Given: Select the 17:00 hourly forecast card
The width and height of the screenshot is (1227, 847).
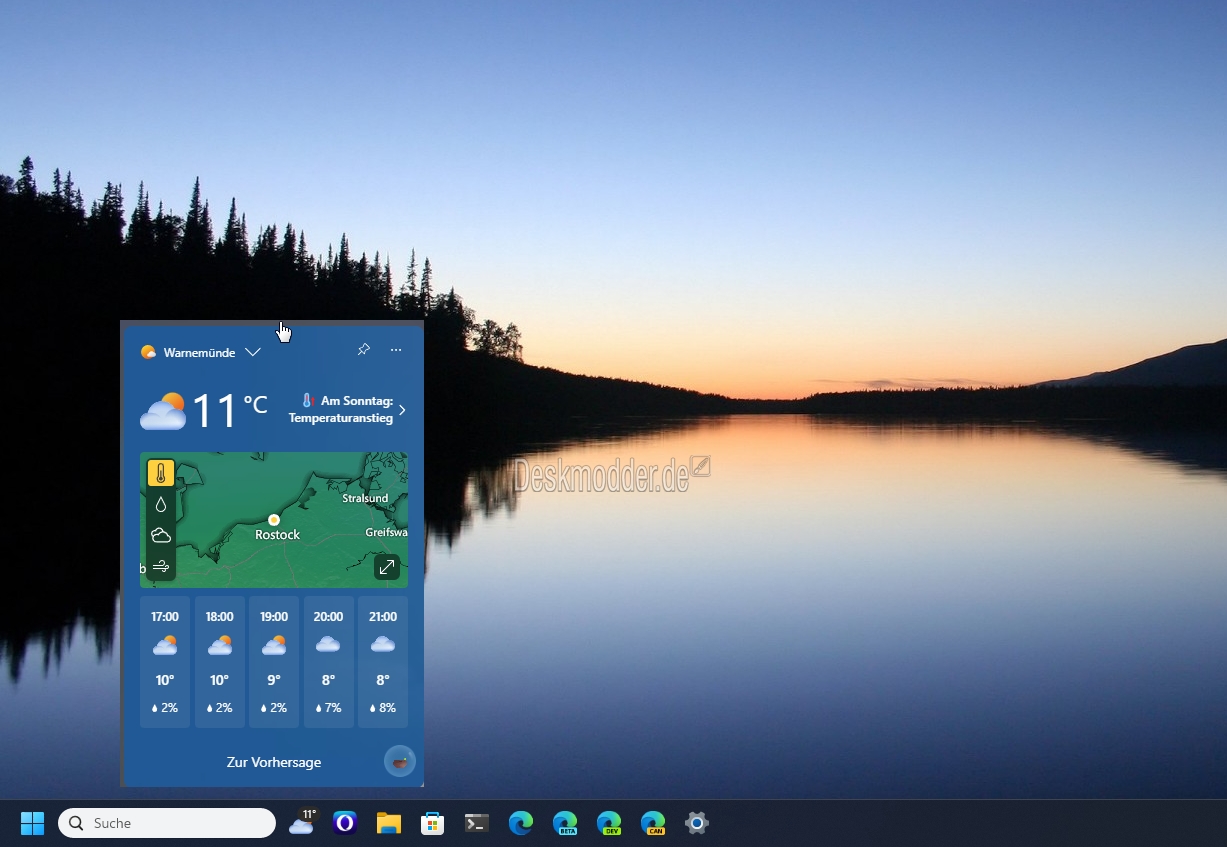Looking at the screenshot, I should [165, 661].
